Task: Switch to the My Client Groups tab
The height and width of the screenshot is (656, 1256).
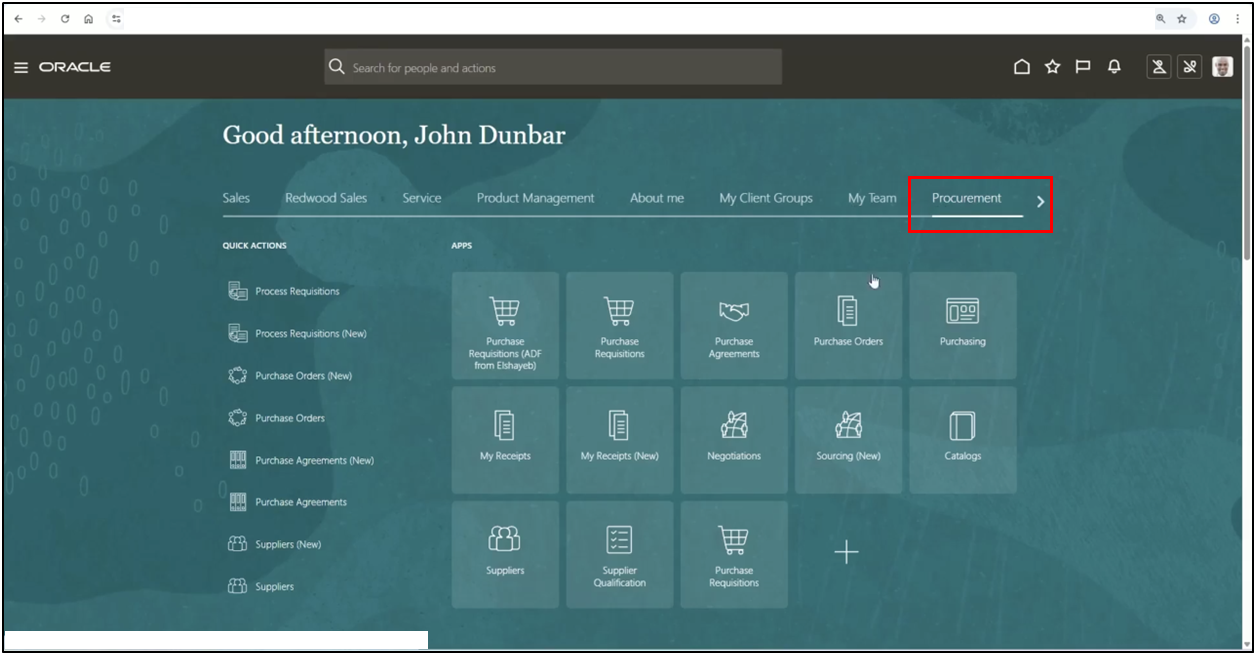Action: click(x=765, y=198)
